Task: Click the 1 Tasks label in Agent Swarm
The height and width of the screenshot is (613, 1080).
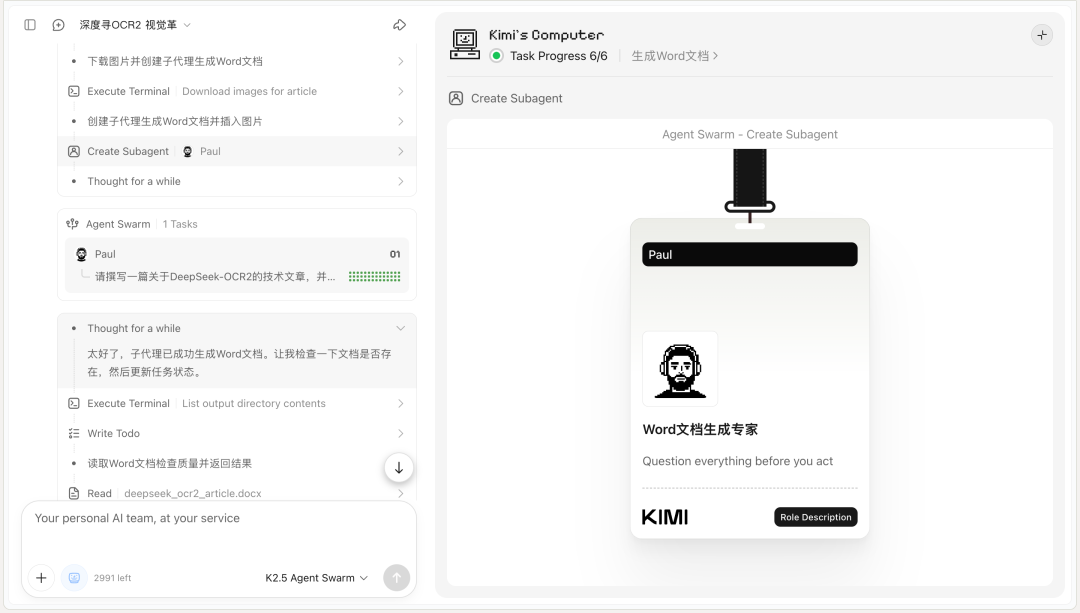Action: coord(180,224)
